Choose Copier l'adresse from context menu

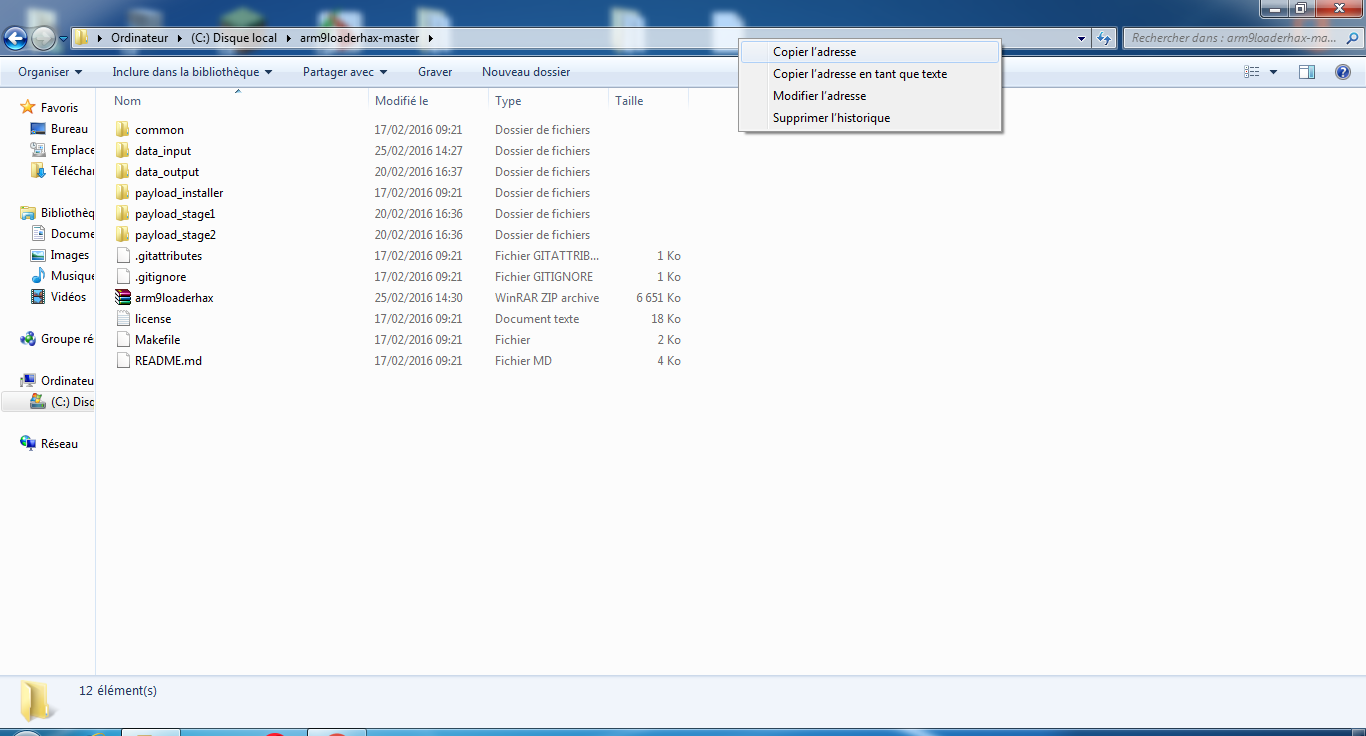(814, 52)
